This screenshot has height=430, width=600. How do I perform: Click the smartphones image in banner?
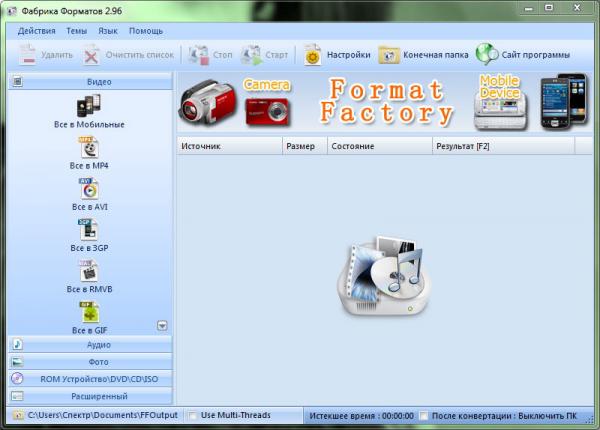tap(564, 101)
